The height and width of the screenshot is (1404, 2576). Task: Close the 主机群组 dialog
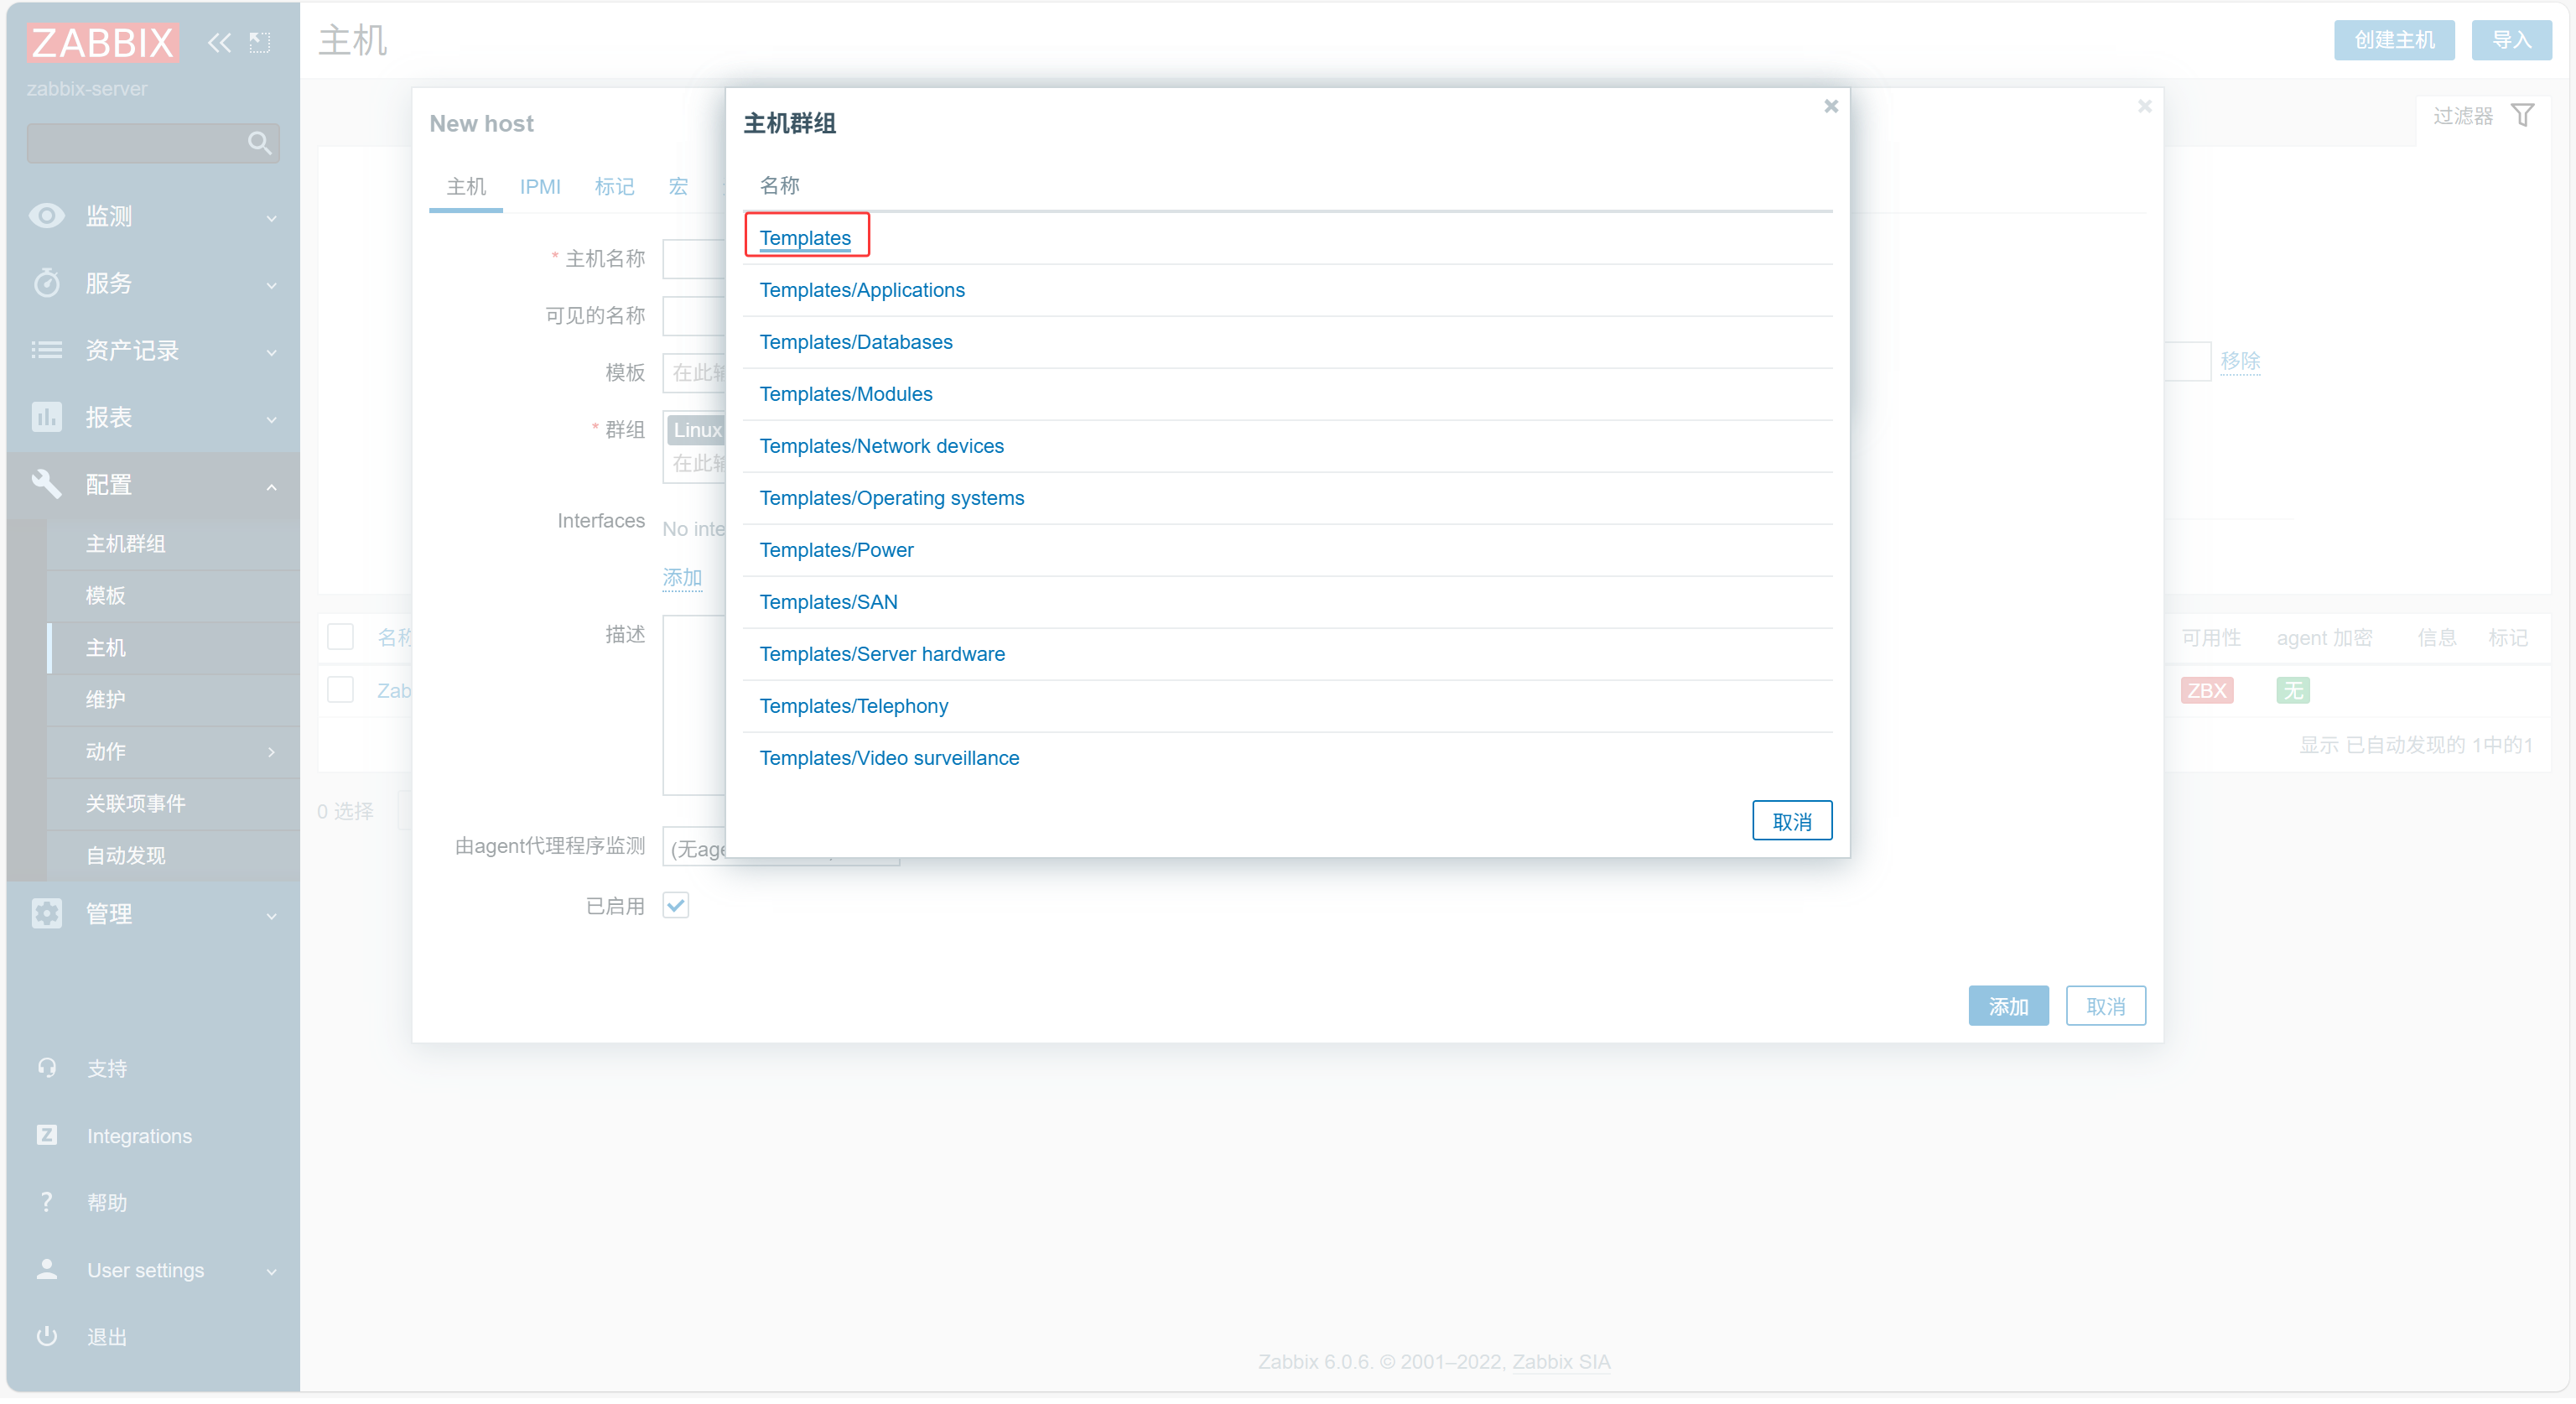point(1831,106)
